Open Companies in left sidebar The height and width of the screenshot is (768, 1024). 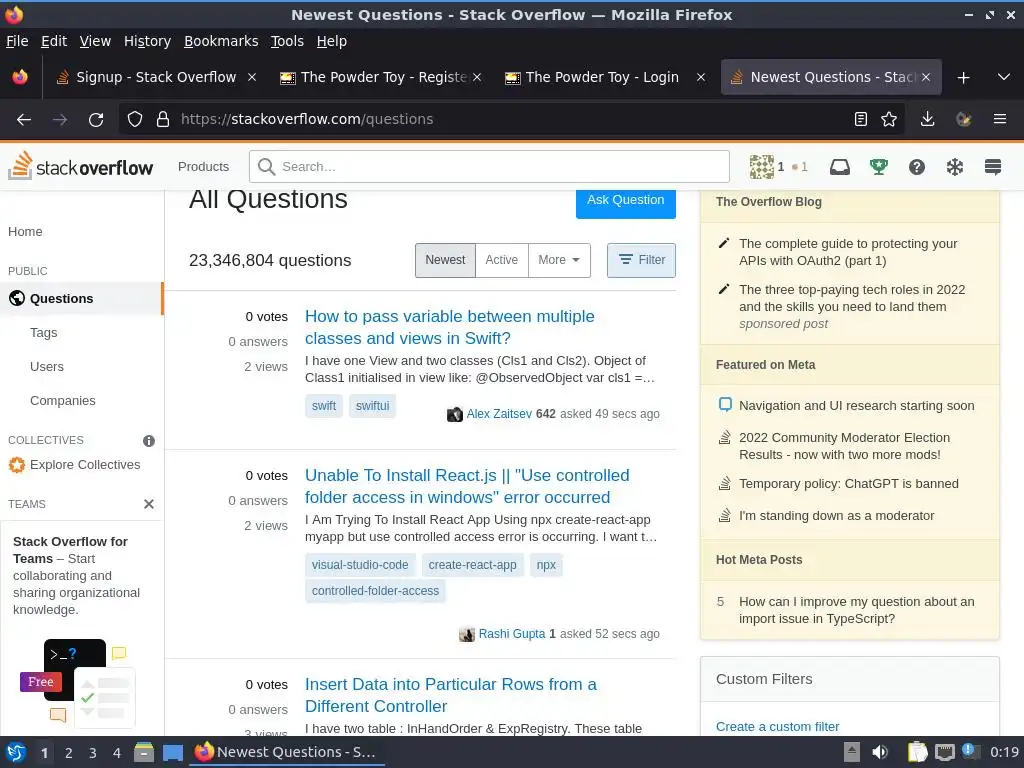click(x=63, y=401)
